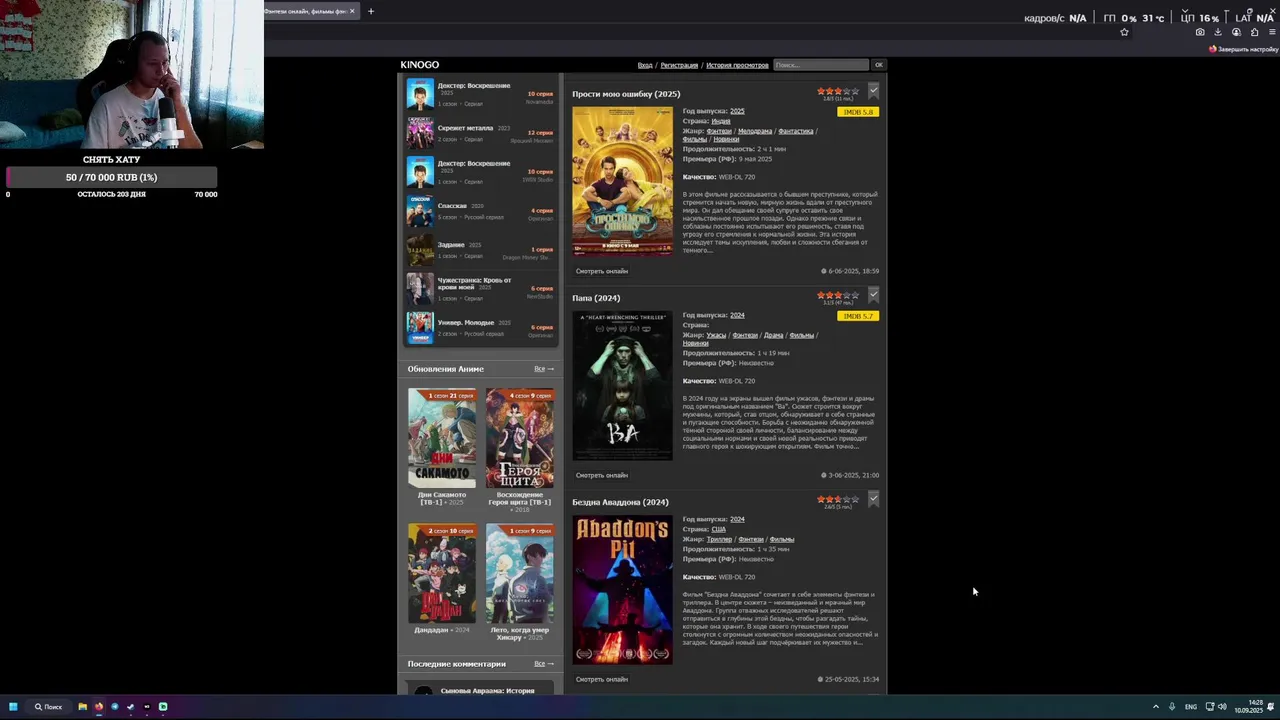
Task: Open the Дандадан anime thumbnail
Action: coord(442,573)
